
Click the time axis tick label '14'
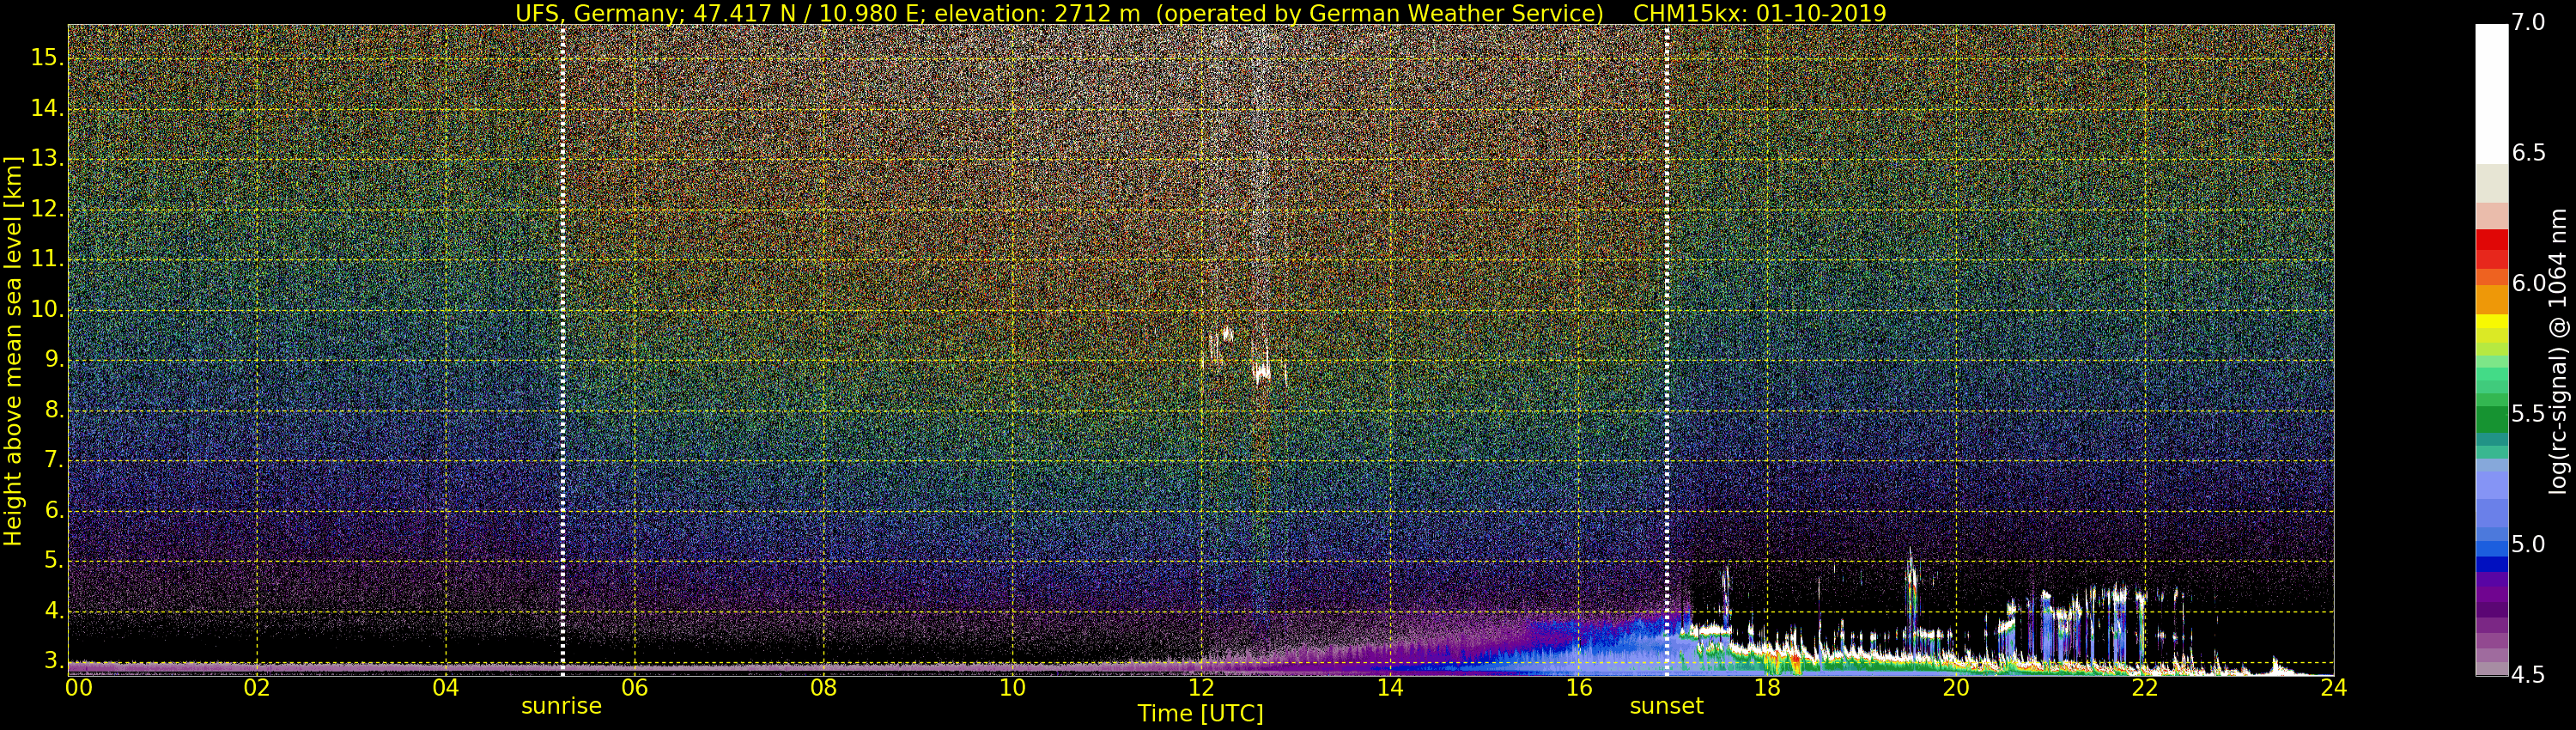1390,688
